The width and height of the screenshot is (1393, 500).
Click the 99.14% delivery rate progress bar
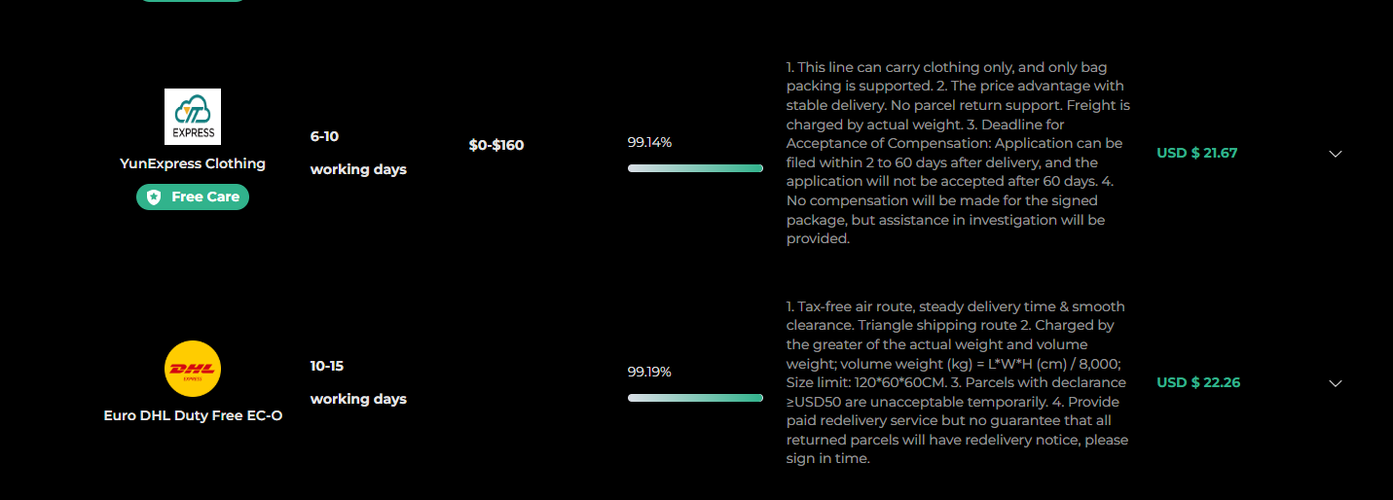[x=695, y=168]
